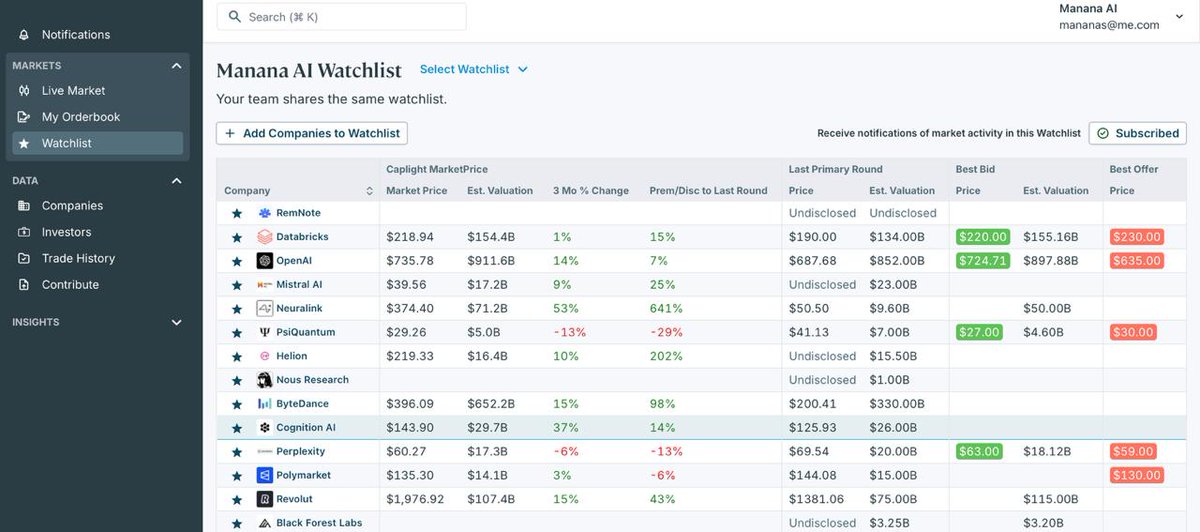The width and height of the screenshot is (1200, 532).
Task: Open the Black Forest Labs link
Action: pos(319,523)
